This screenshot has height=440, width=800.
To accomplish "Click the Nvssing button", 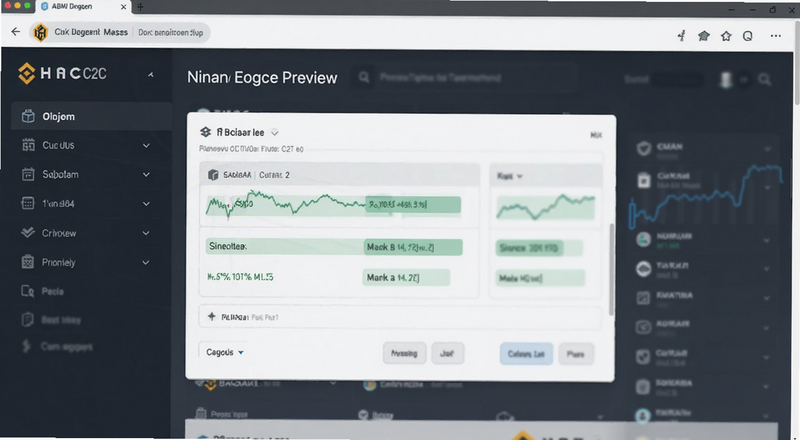I will click(404, 353).
